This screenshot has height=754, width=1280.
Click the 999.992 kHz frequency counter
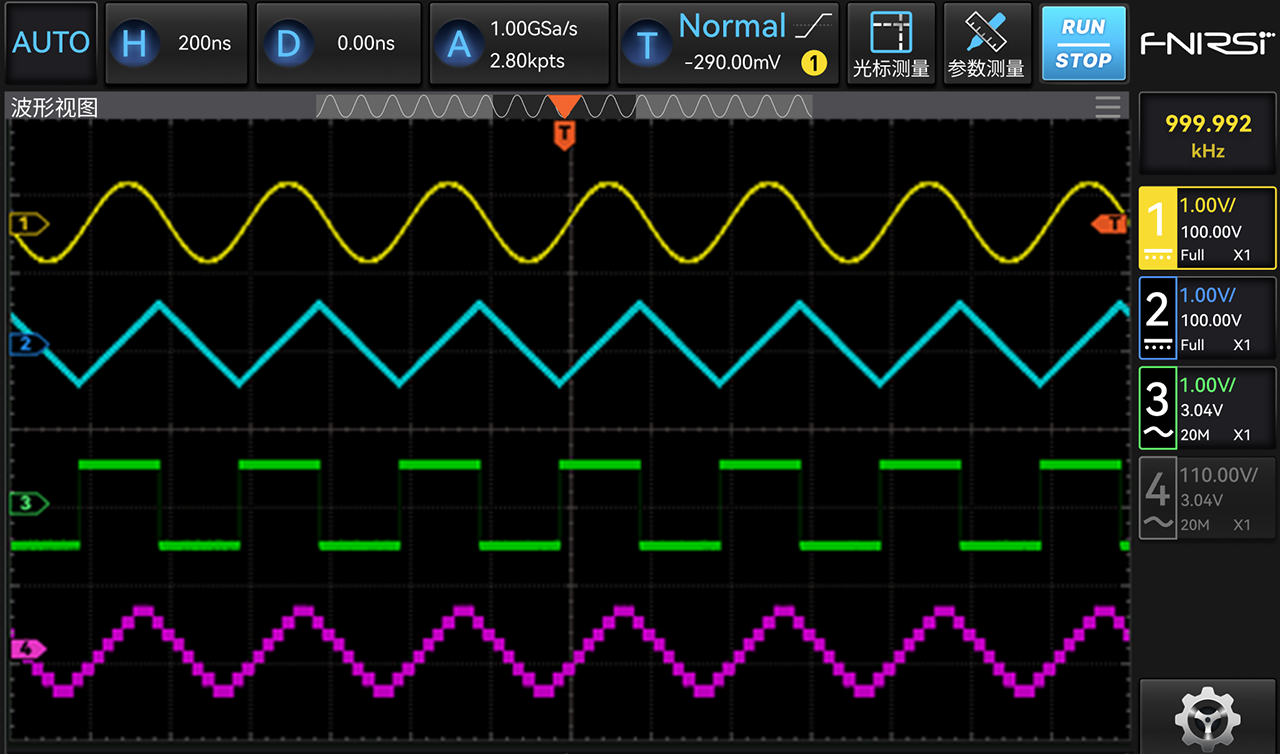[1208, 136]
